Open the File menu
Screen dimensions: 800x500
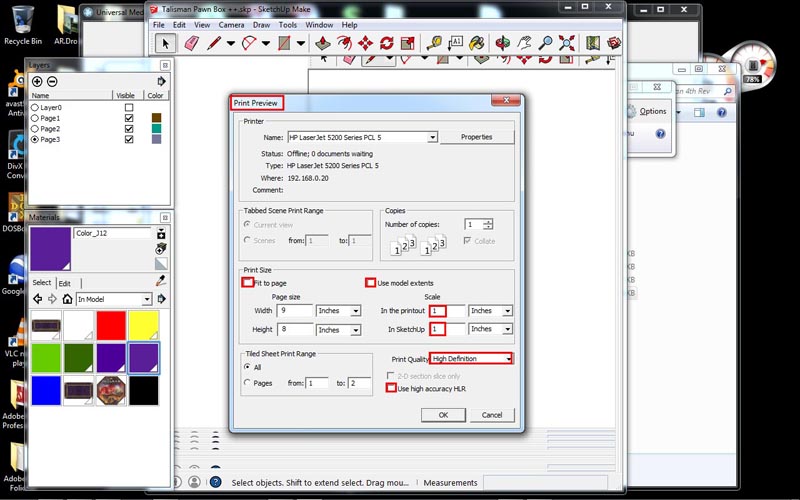tap(159, 24)
